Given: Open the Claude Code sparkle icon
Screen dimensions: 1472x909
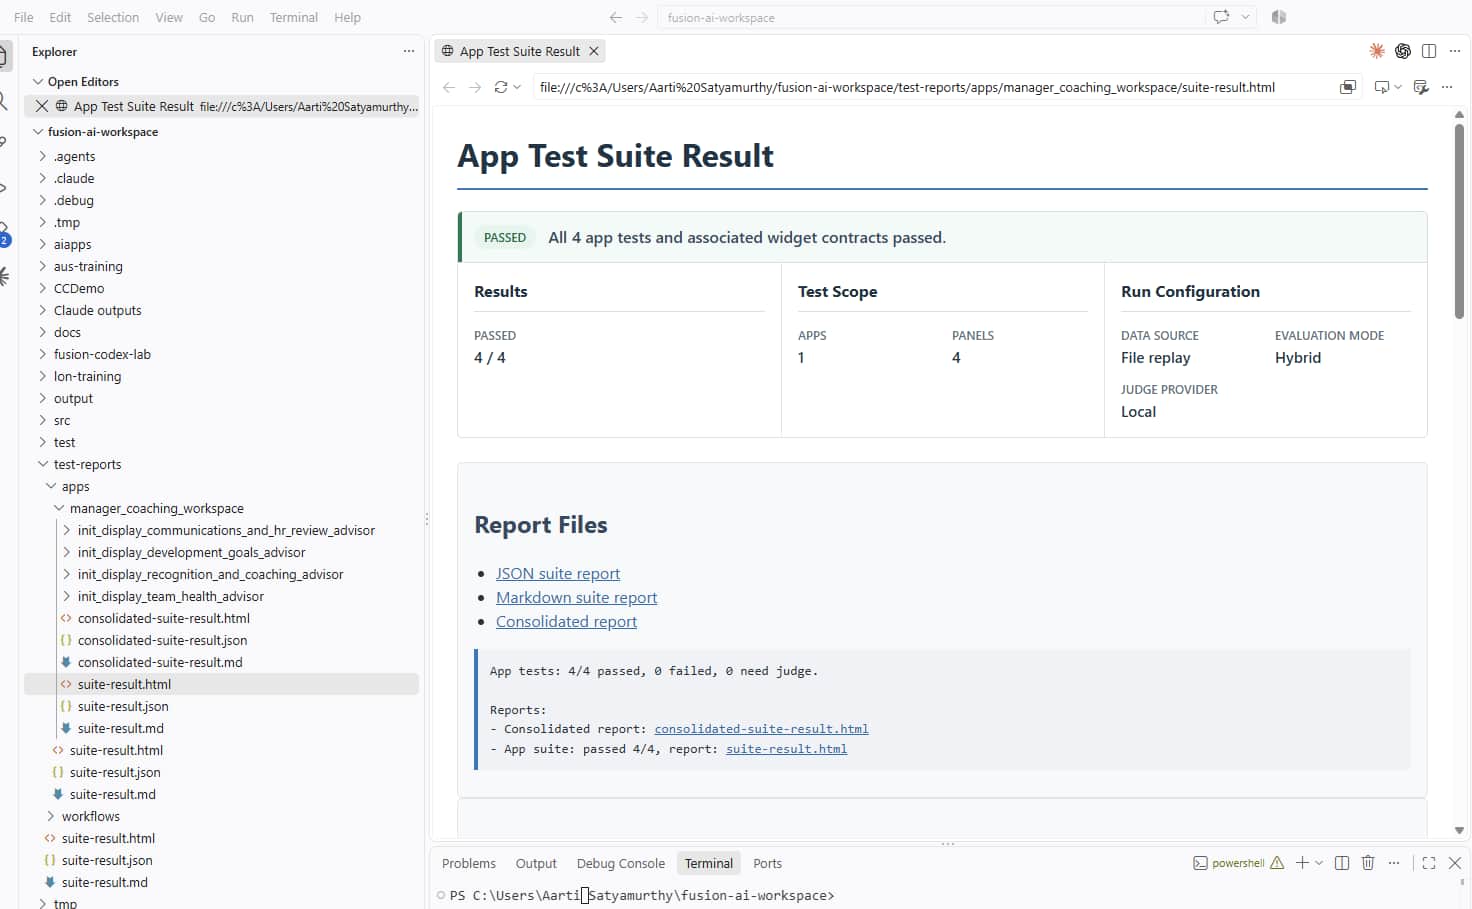Looking at the screenshot, I should 1377,51.
